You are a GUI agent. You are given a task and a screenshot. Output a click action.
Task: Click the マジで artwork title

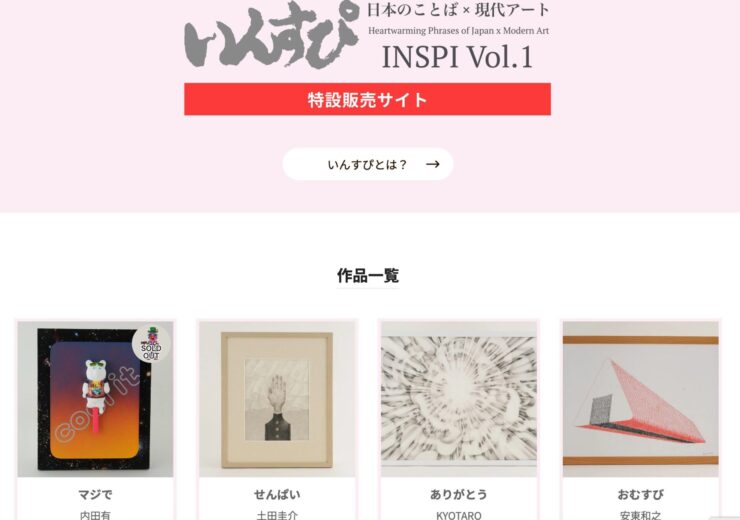coord(95,495)
